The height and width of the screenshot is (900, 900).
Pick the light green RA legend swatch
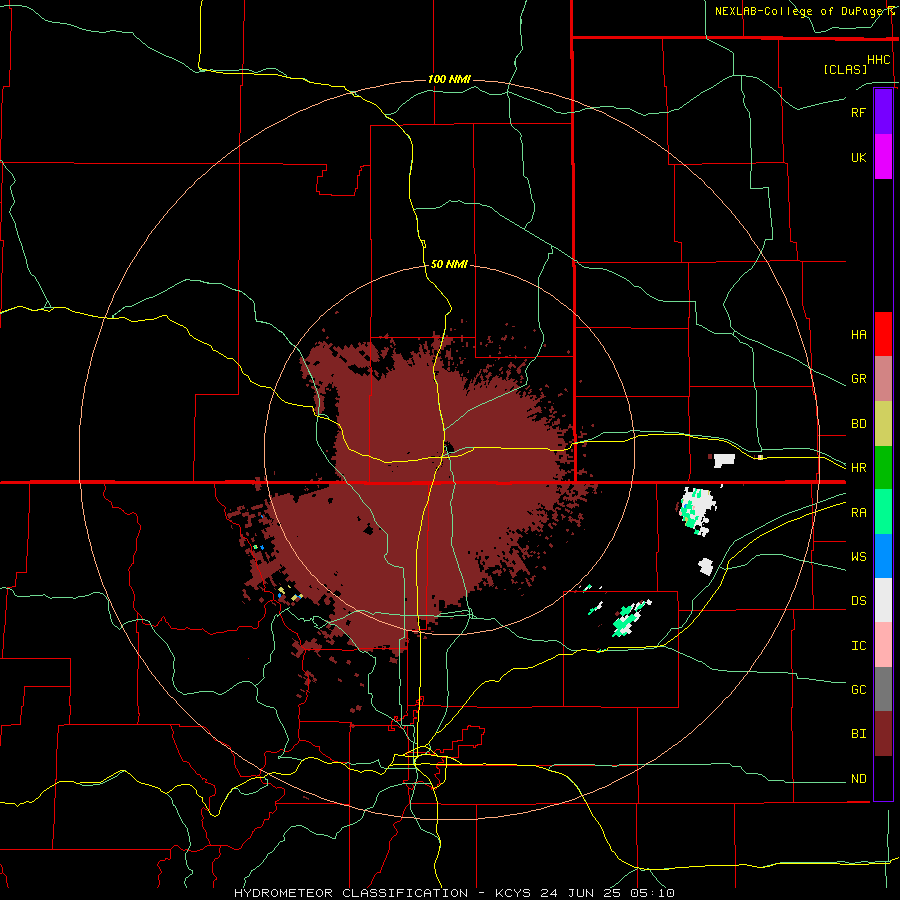883,512
